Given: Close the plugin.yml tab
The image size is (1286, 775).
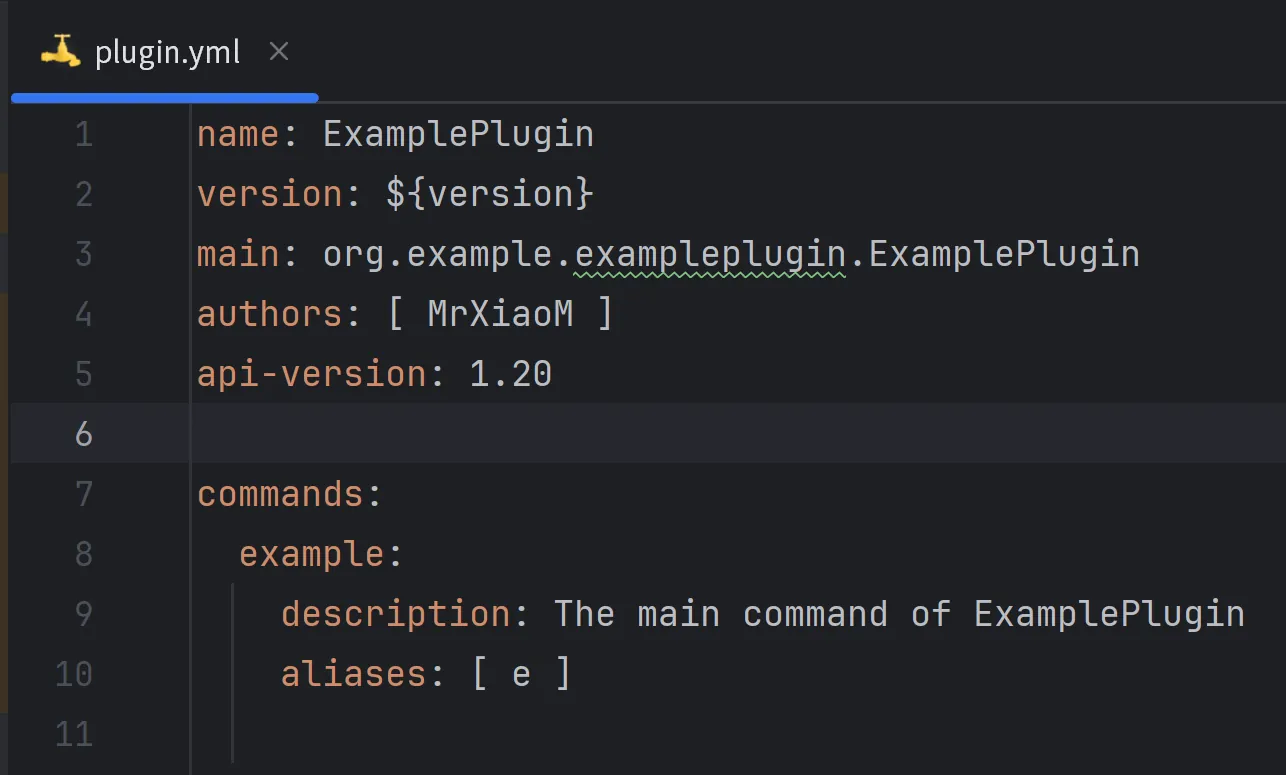Looking at the screenshot, I should 279,51.
